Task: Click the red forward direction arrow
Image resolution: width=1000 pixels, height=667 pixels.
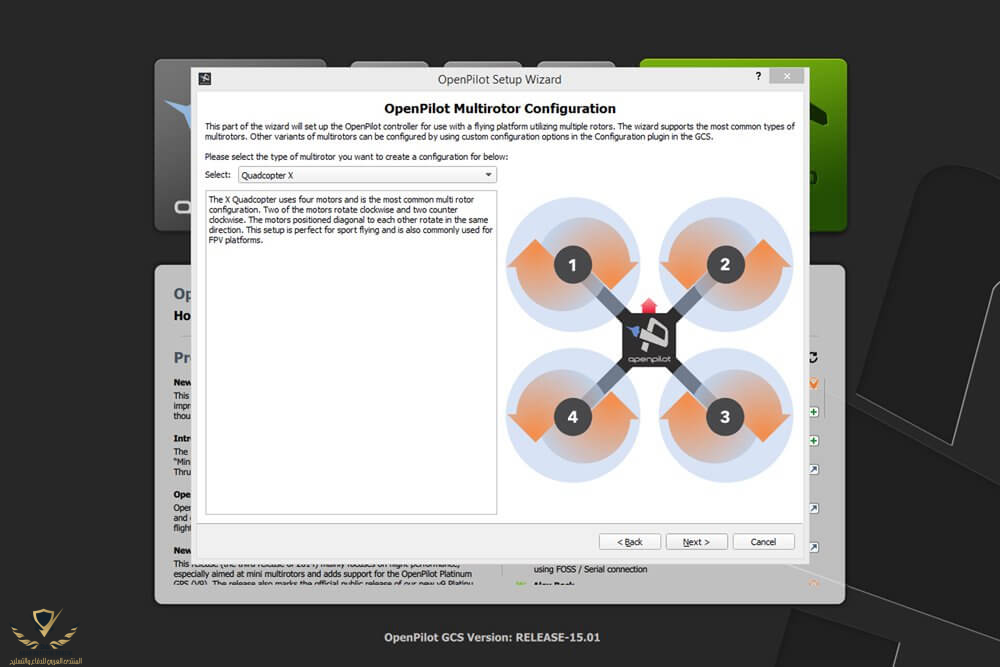Action: tap(648, 304)
